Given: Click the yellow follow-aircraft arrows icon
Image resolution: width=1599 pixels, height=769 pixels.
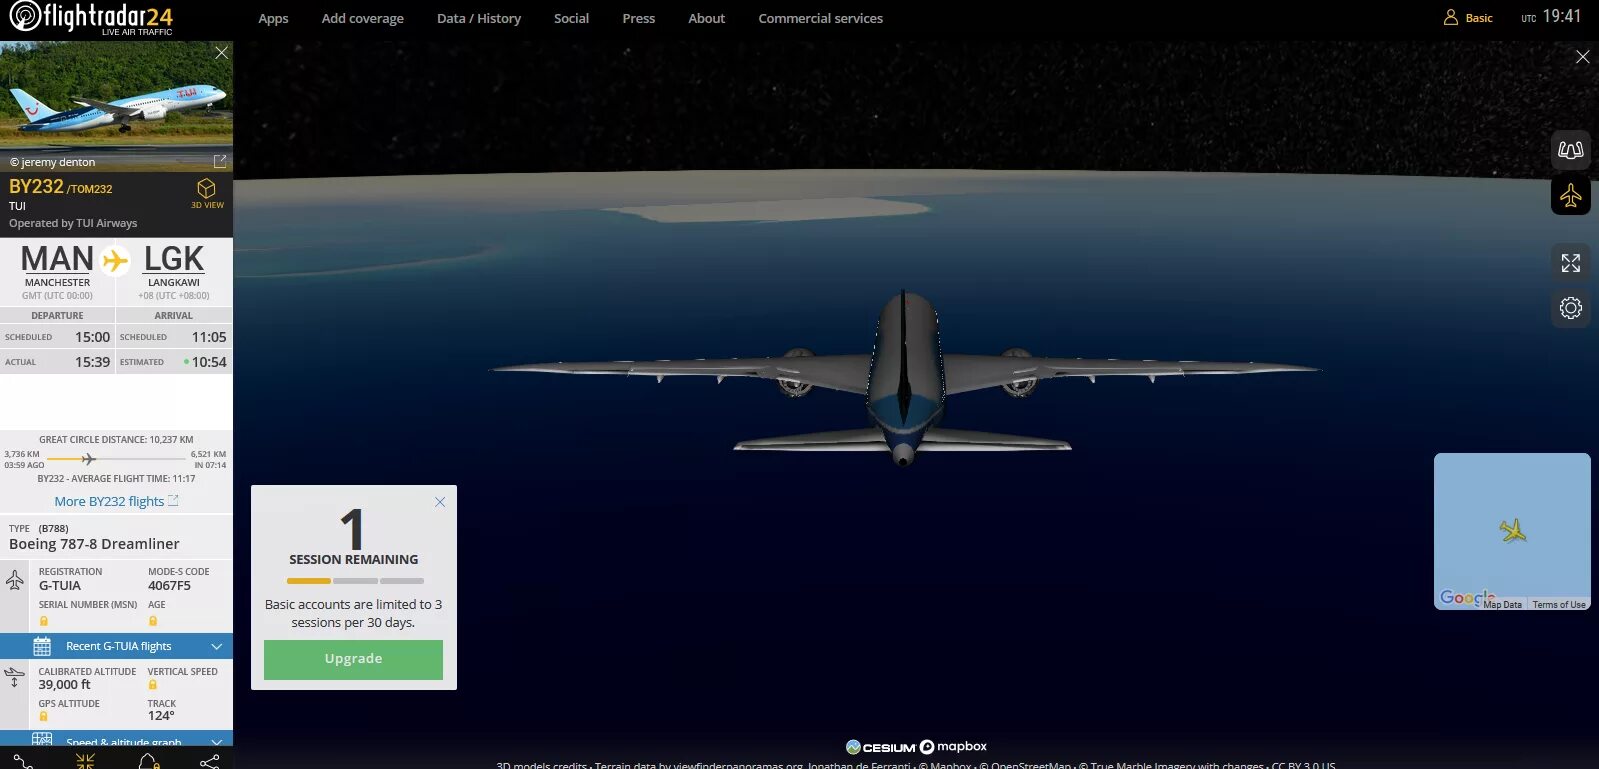Looking at the screenshot, I should click(x=86, y=761).
